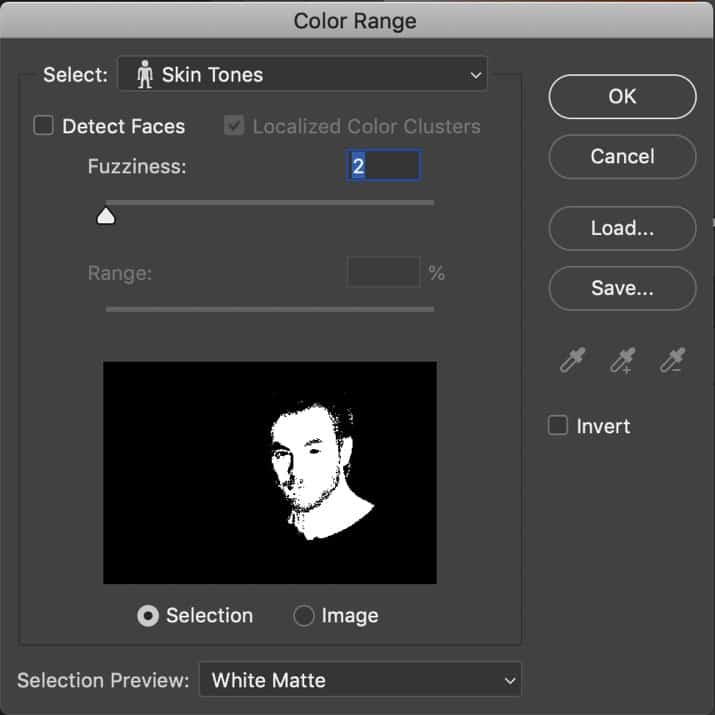Expand the Selection Preview White Matte dropdown
This screenshot has height=715, width=715.
[x=360, y=680]
